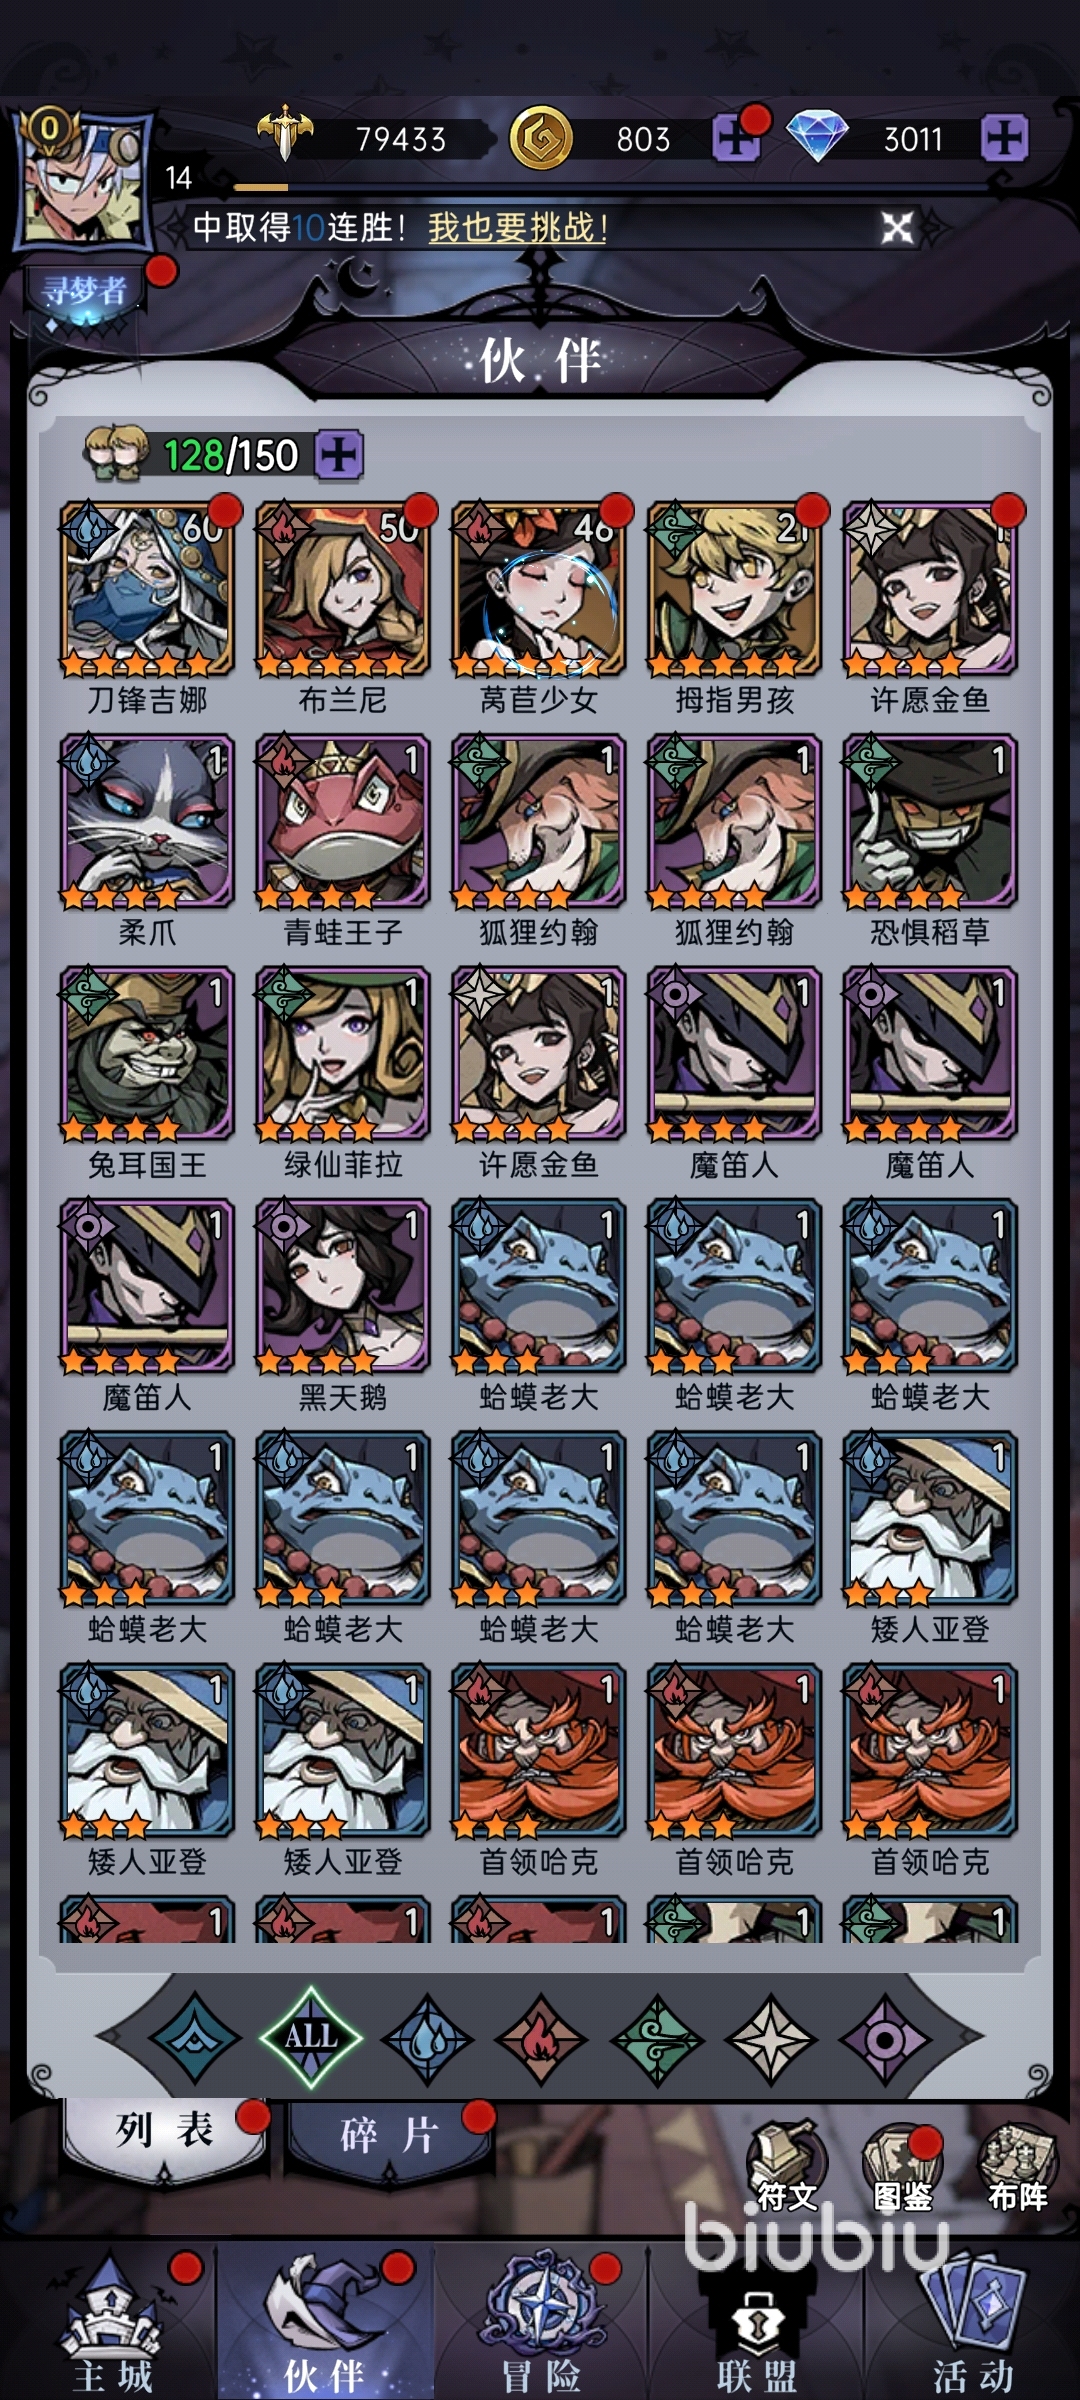Tap the 我也要挑战 challenge link

[518, 228]
